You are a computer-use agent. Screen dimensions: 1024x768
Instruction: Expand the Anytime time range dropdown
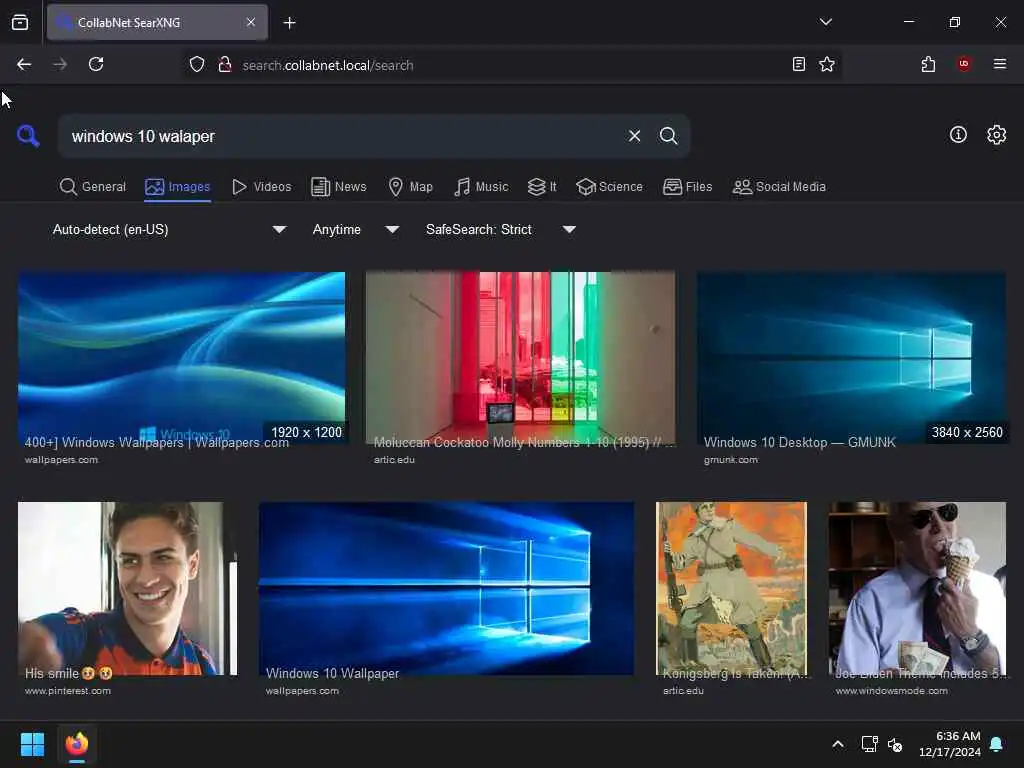point(355,229)
